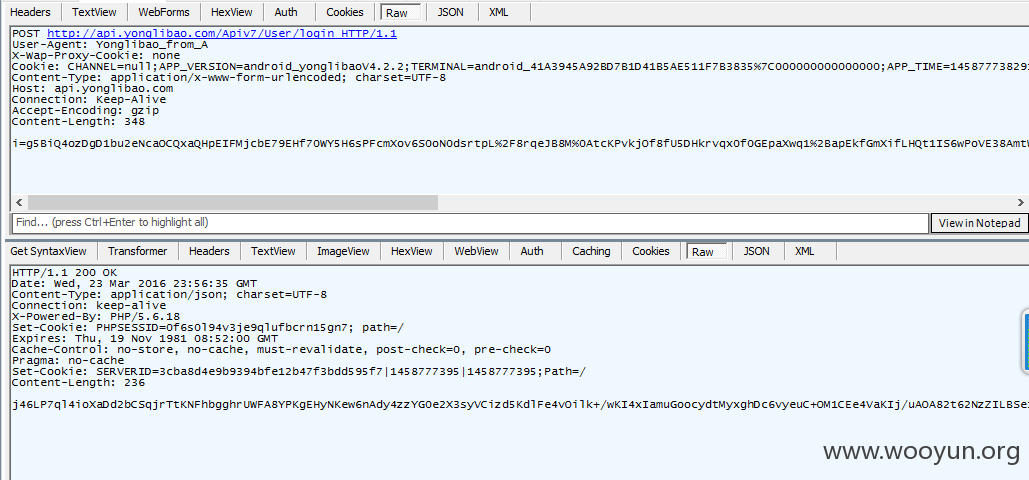The image size is (1029, 480).
Task: Click the 'Expires: Thu, 19 Nov 1981' line
Action: tap(145, 339)
